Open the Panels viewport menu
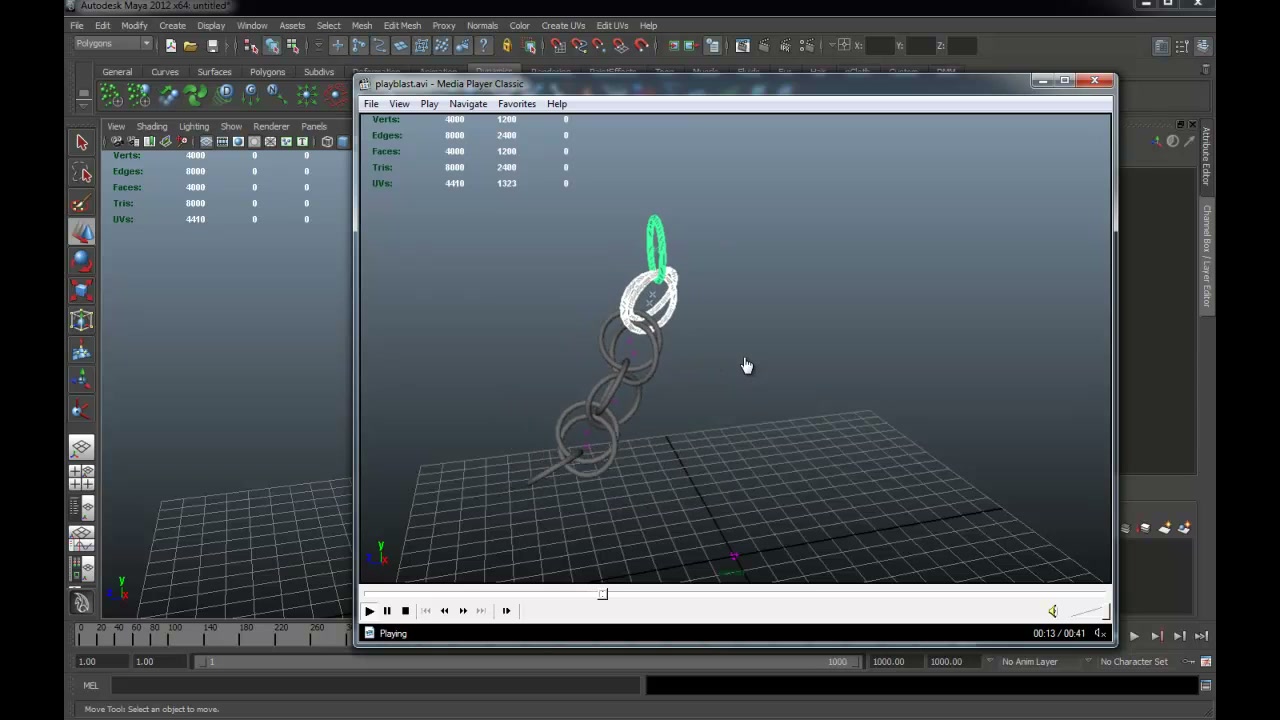The width and height of the screenshot is (1280, 720). point(314,127)
